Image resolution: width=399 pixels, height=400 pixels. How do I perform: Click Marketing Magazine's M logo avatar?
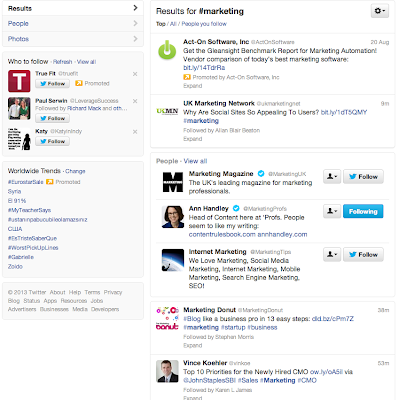click(173, 182)
